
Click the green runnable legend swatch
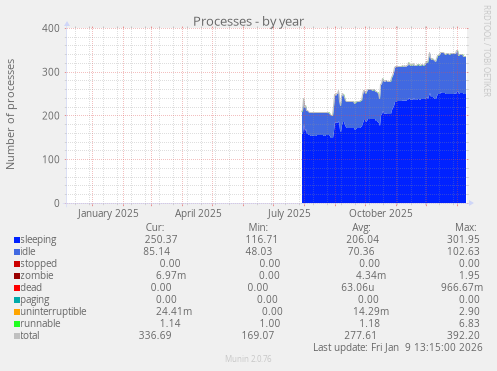[x=17, y=324]
